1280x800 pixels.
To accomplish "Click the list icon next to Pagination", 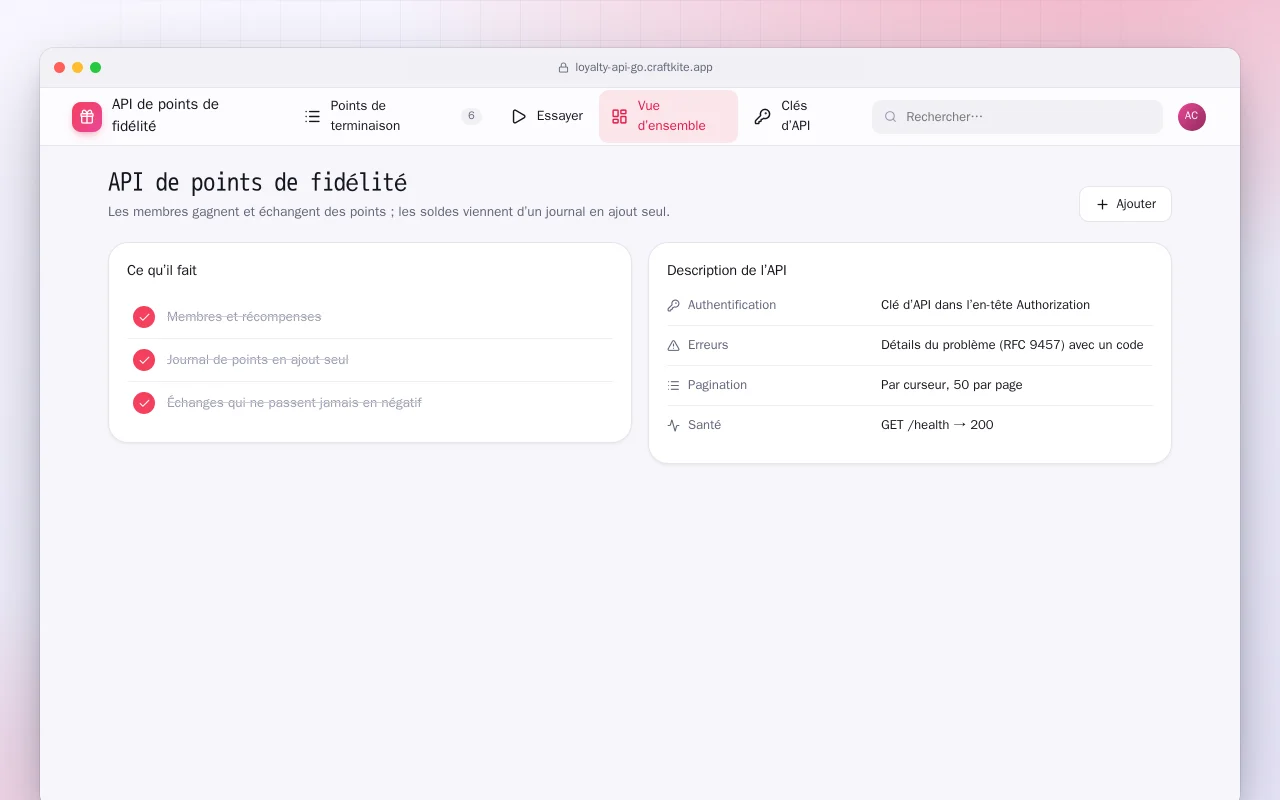I will (673, 385).
